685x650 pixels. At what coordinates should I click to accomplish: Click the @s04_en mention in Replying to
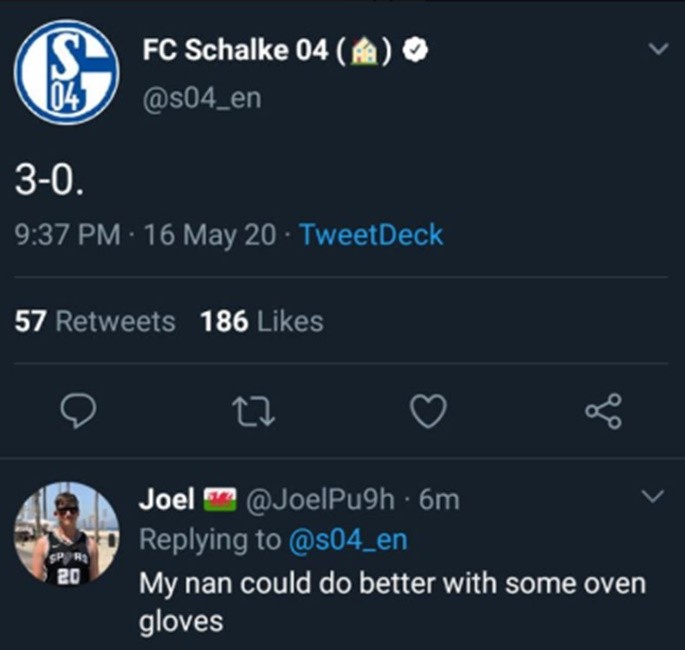click(x=347, y=539)
